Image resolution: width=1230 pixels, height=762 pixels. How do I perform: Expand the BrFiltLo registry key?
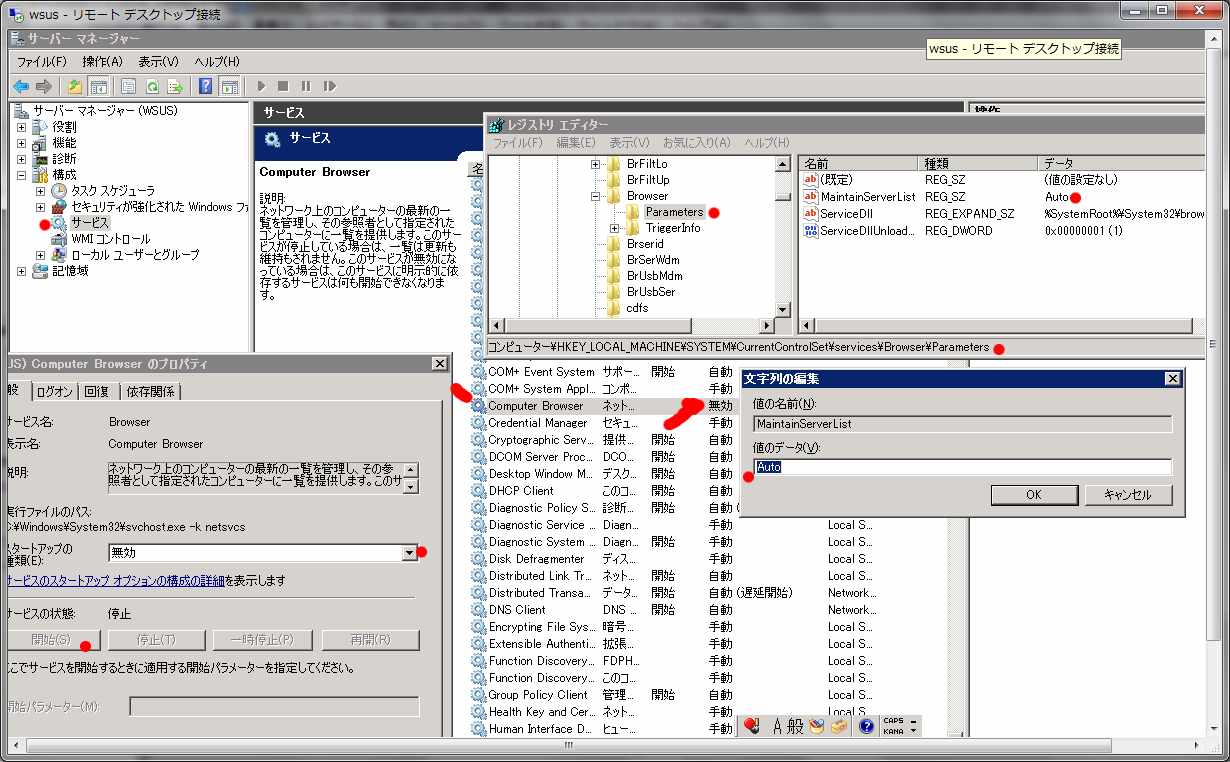[x=596, y=164]
